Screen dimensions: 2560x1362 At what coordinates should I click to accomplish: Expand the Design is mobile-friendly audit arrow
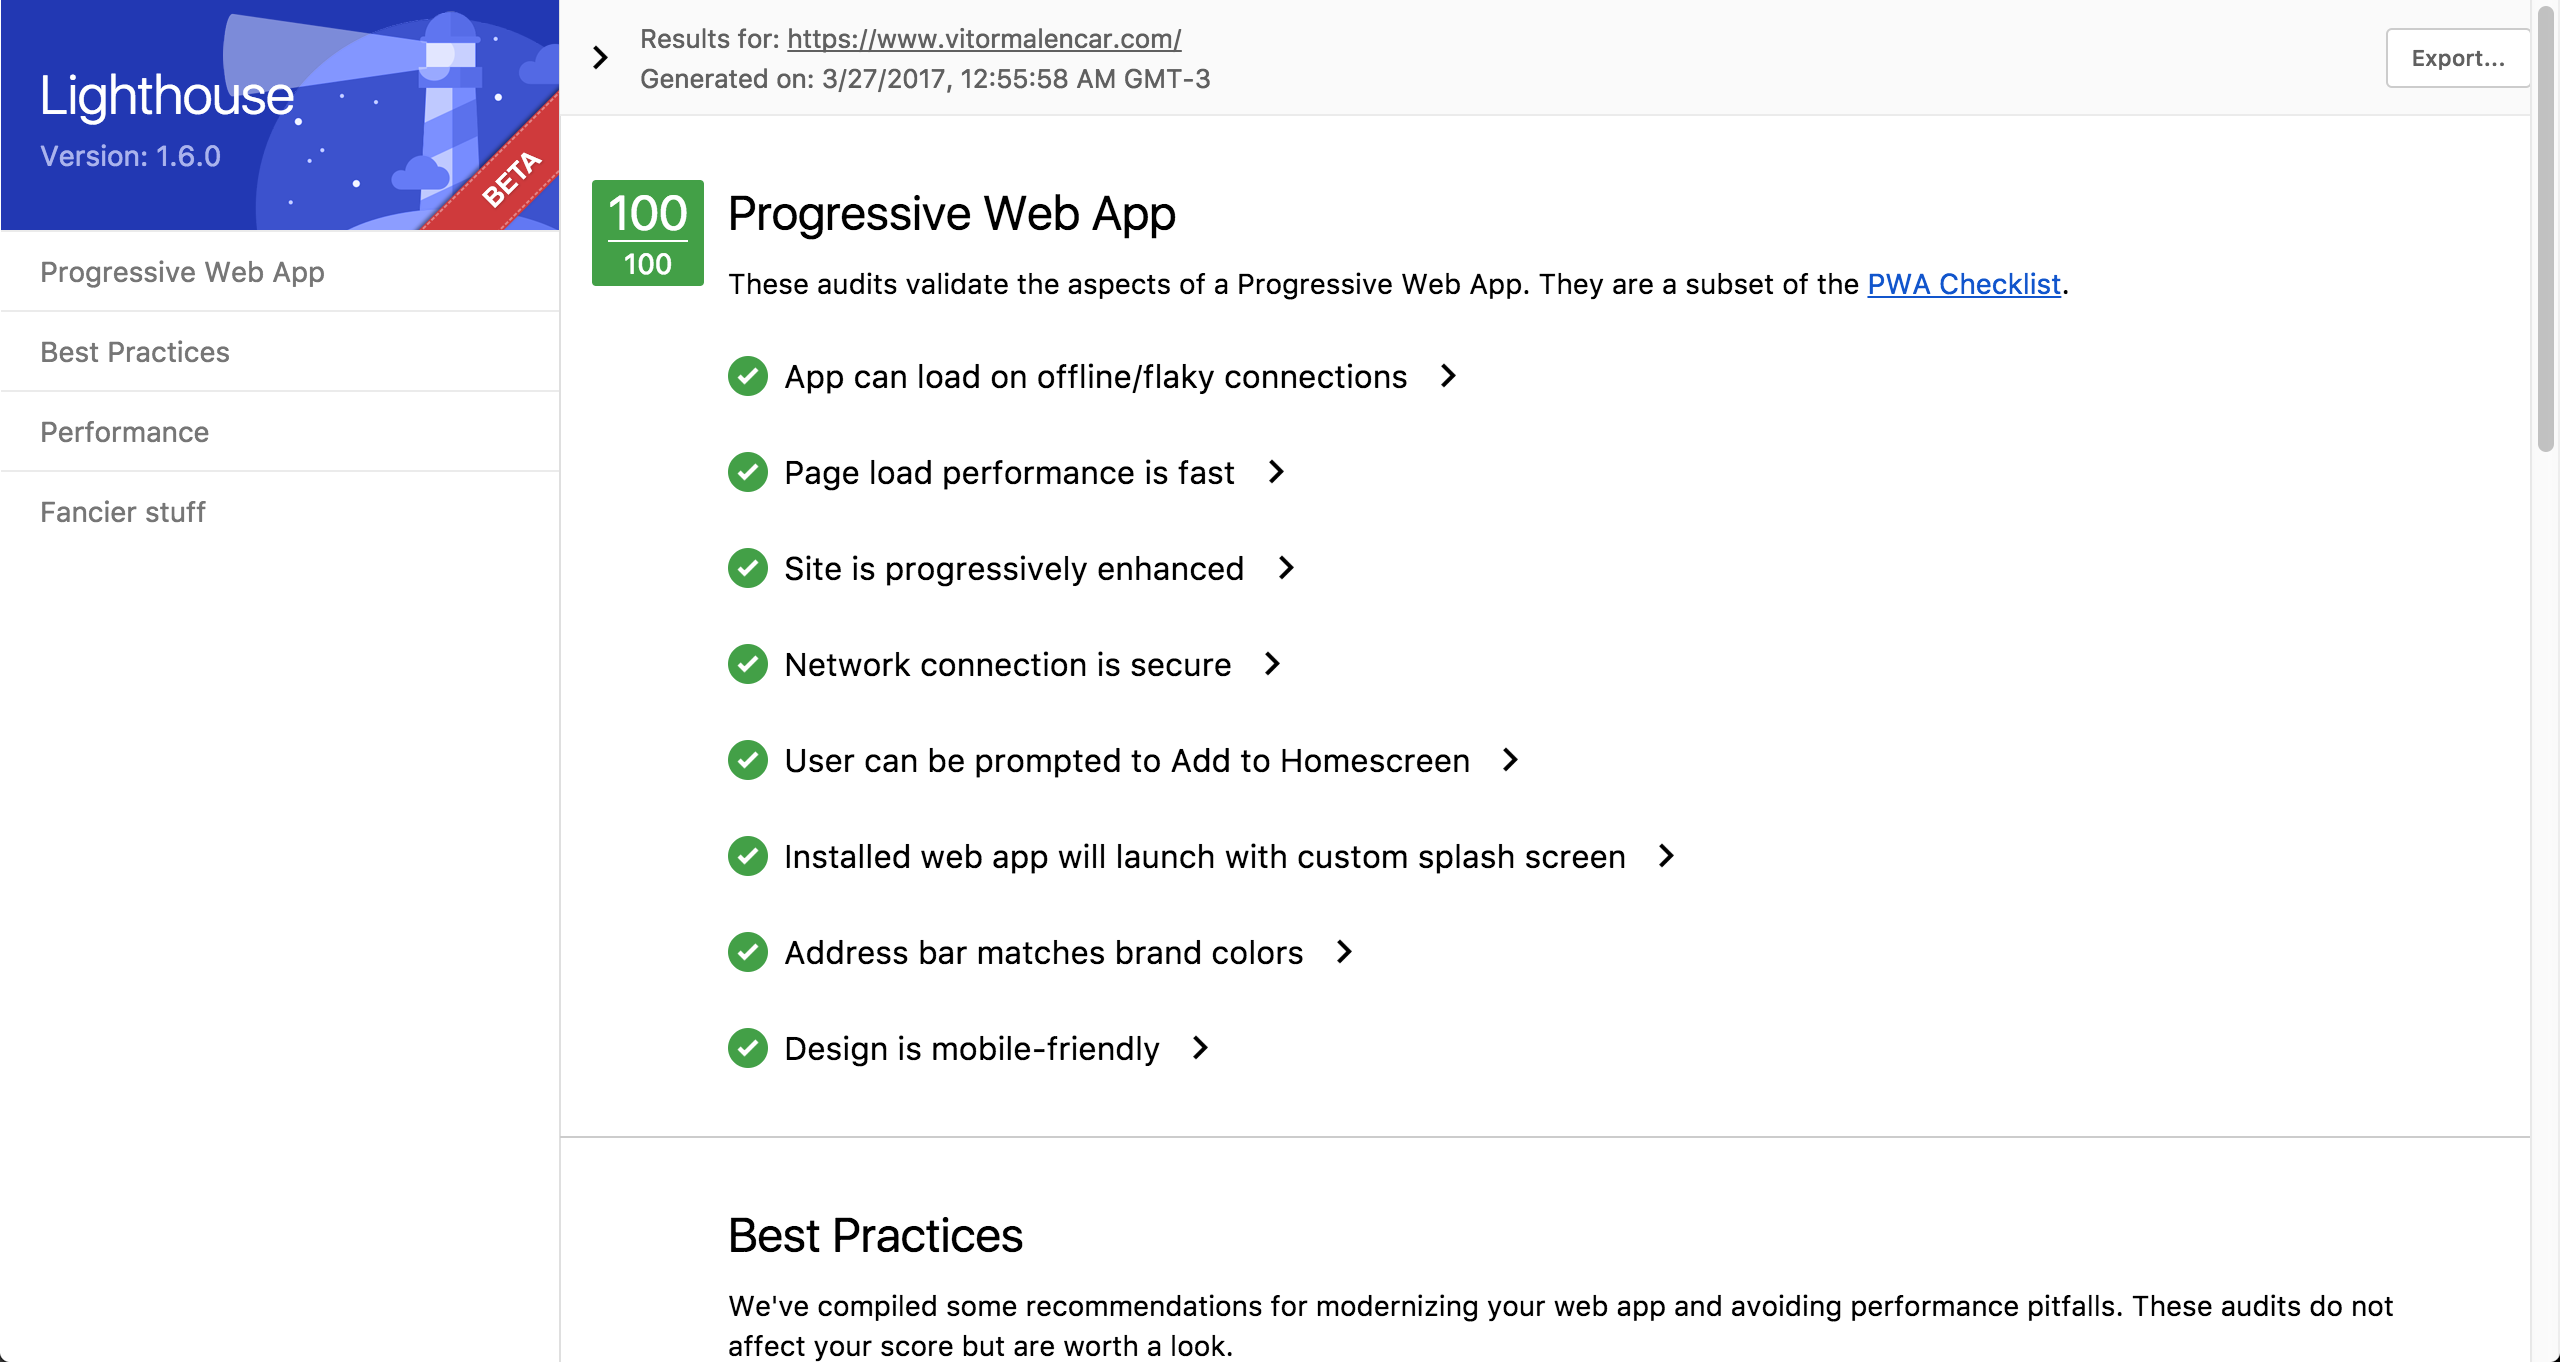click(1201, 1048)
